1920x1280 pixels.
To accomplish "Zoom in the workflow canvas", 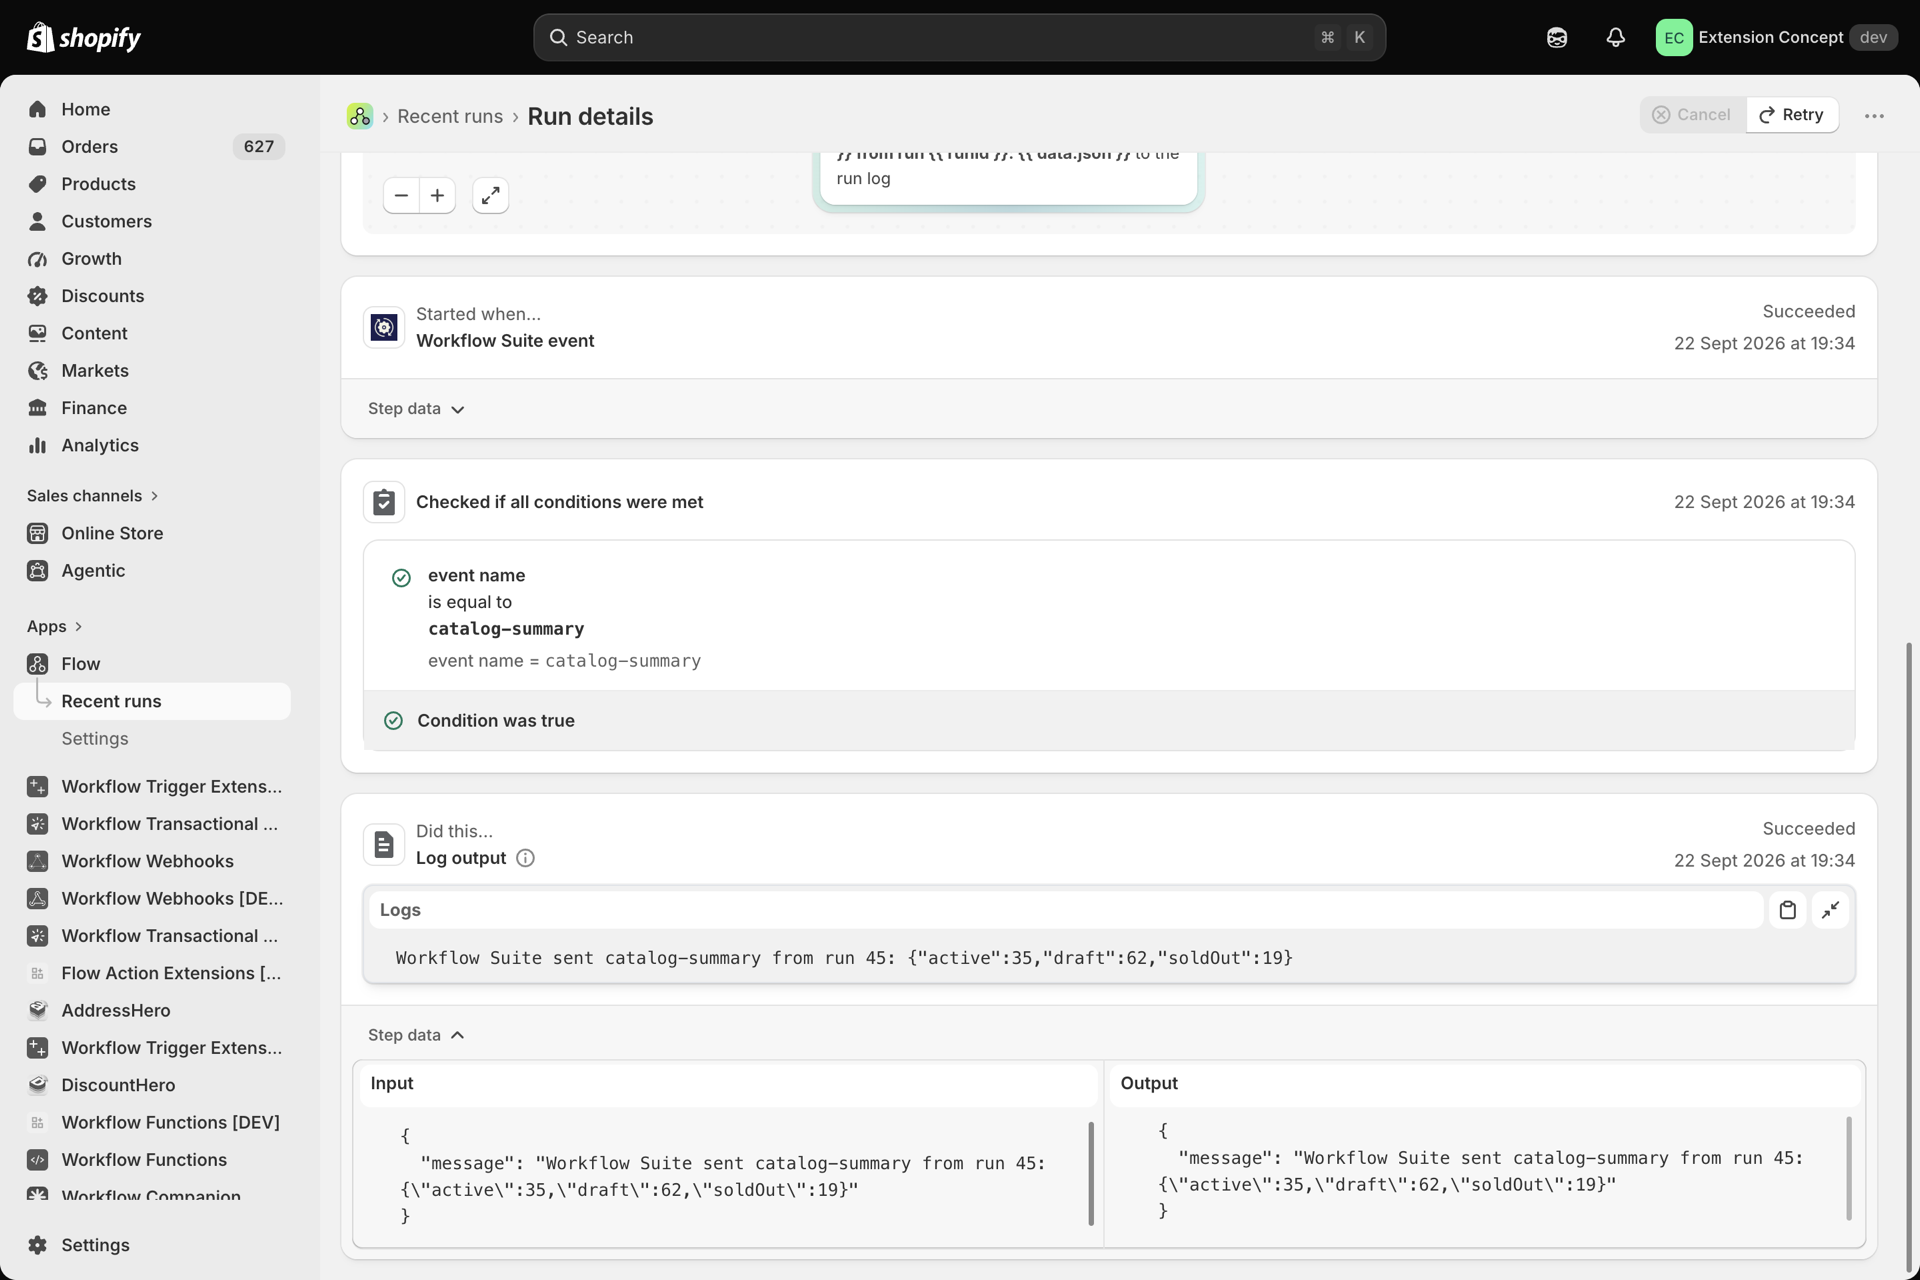I will 437,196.
